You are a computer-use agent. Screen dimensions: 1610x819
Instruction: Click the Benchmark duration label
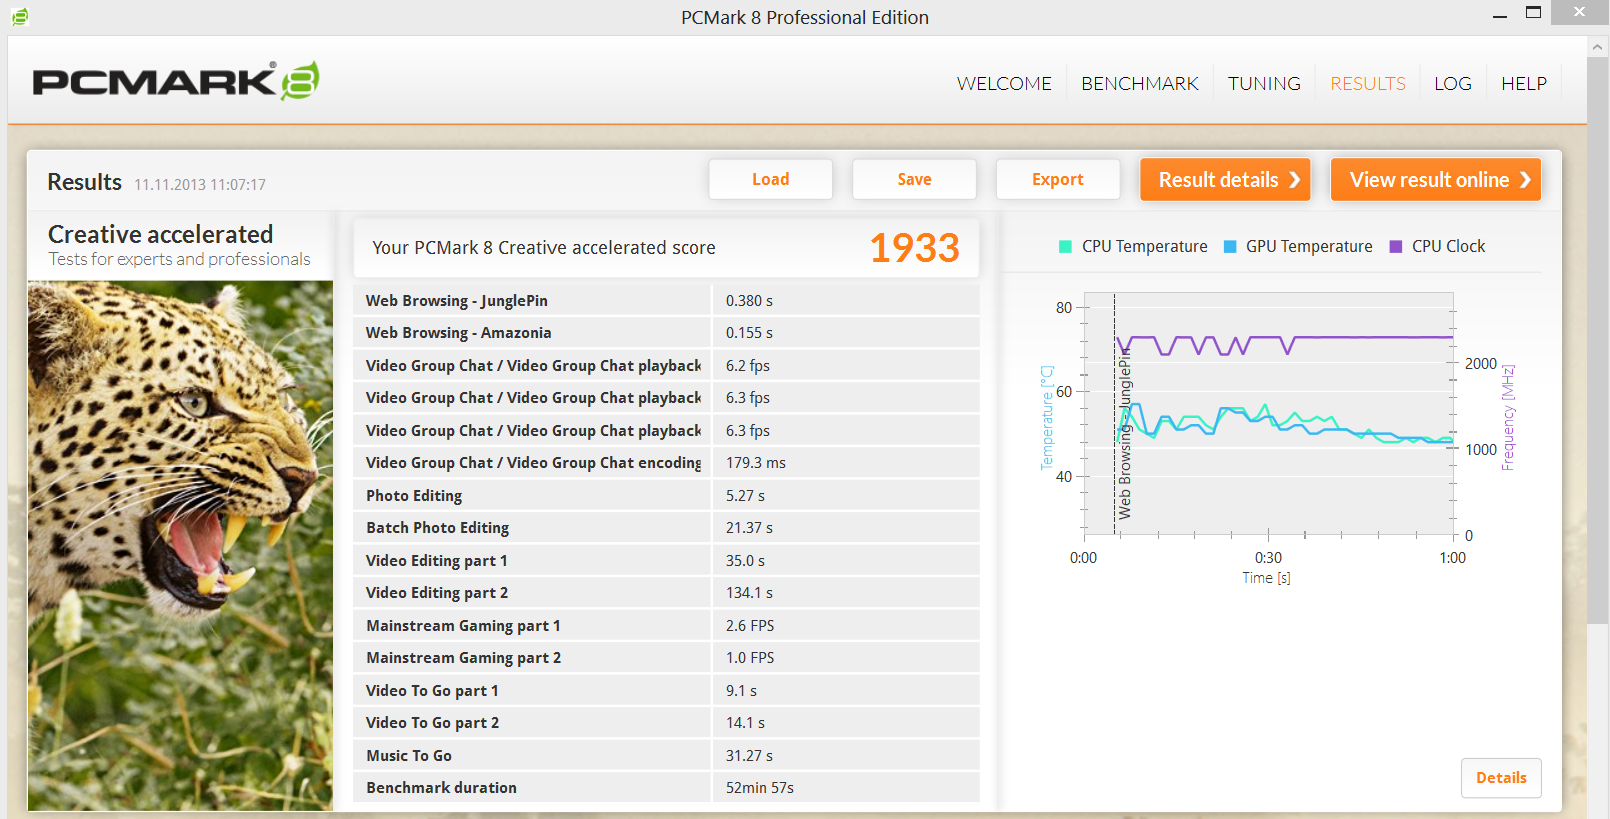point(442,788)
